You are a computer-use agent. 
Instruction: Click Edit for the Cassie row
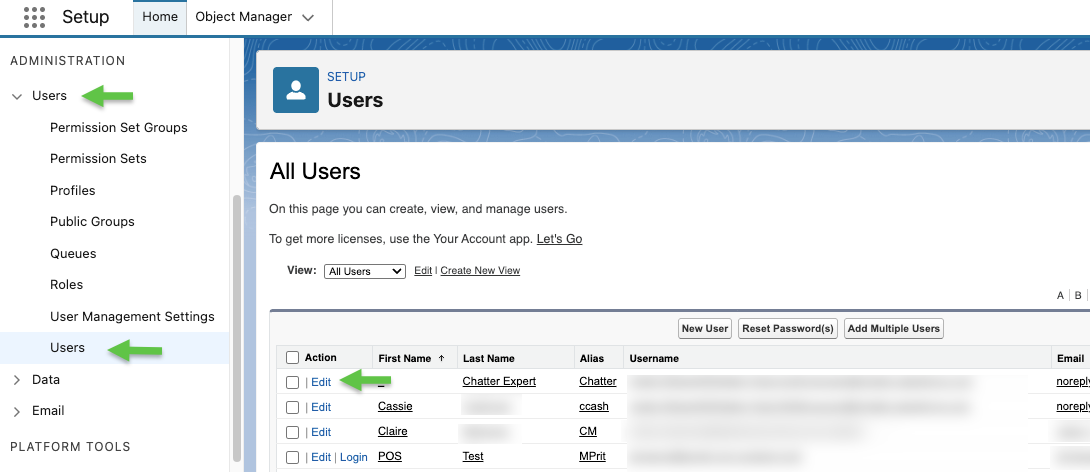click(321, 407)
